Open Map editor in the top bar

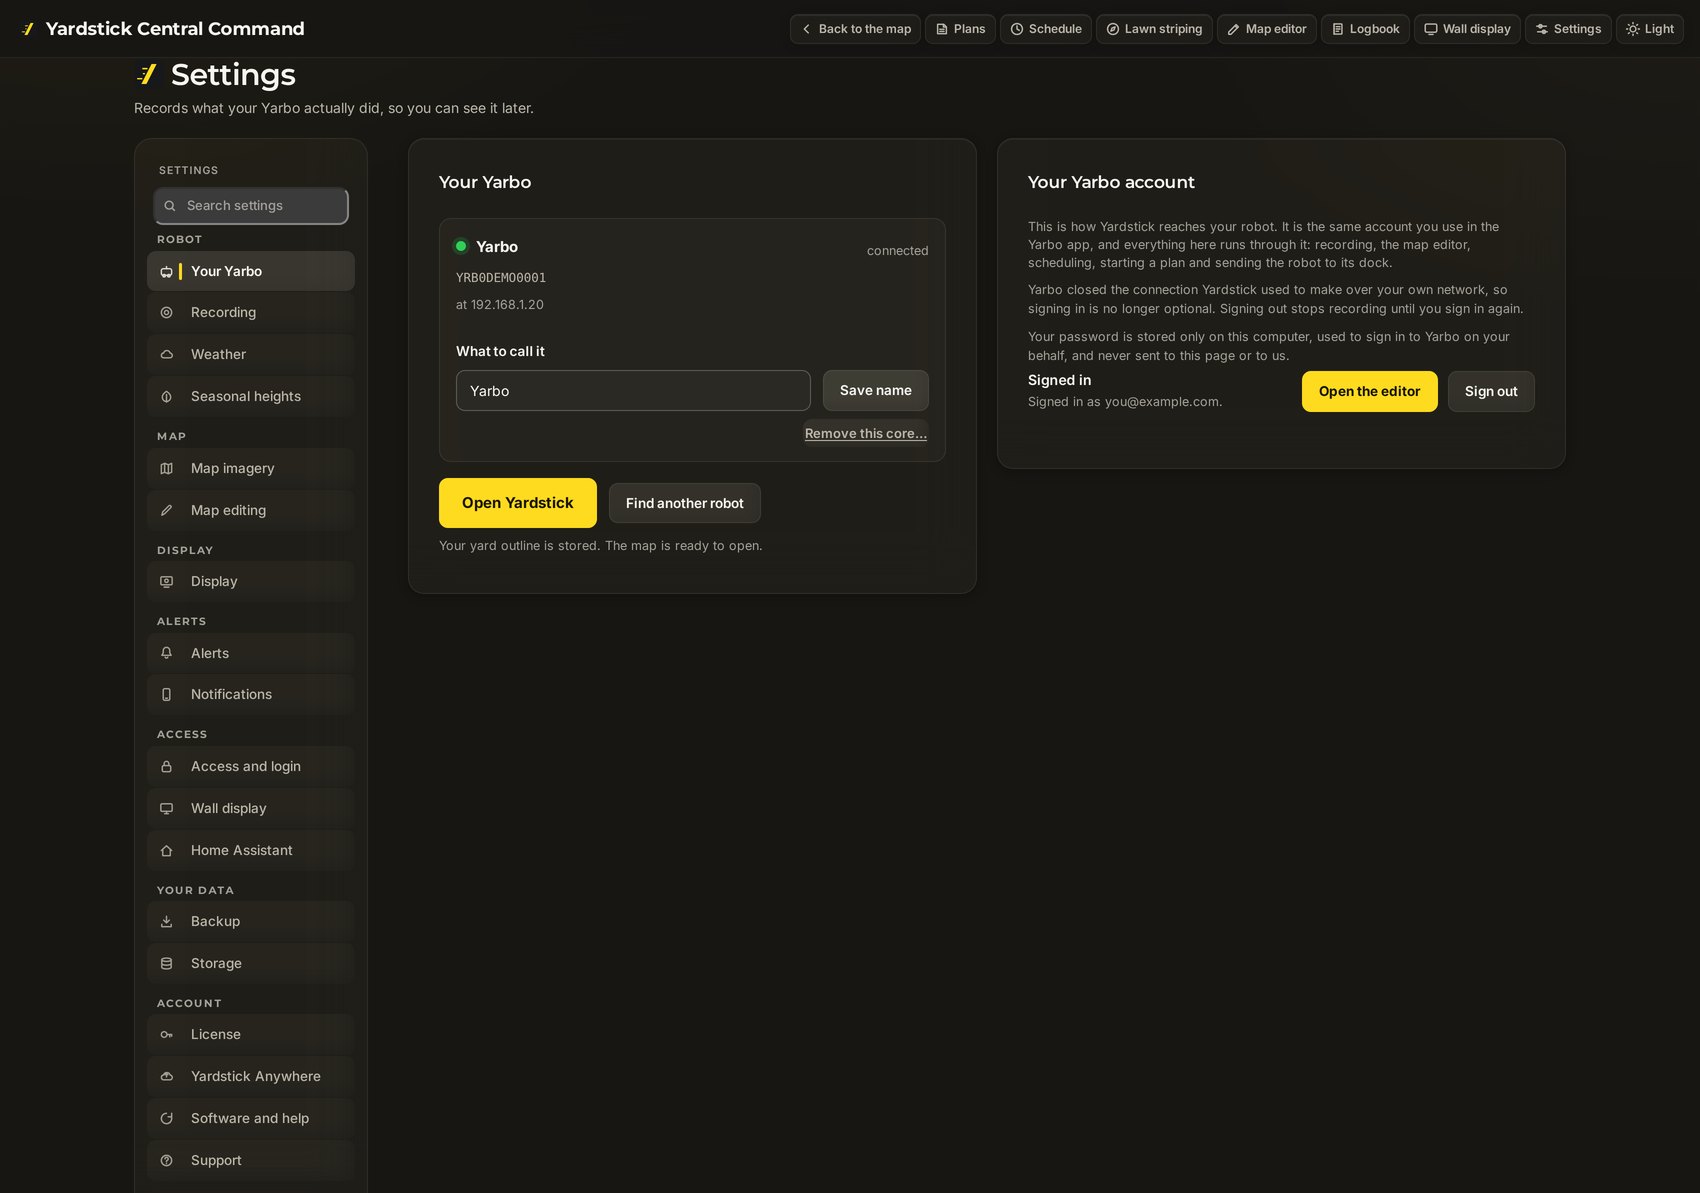(1267, 29)
